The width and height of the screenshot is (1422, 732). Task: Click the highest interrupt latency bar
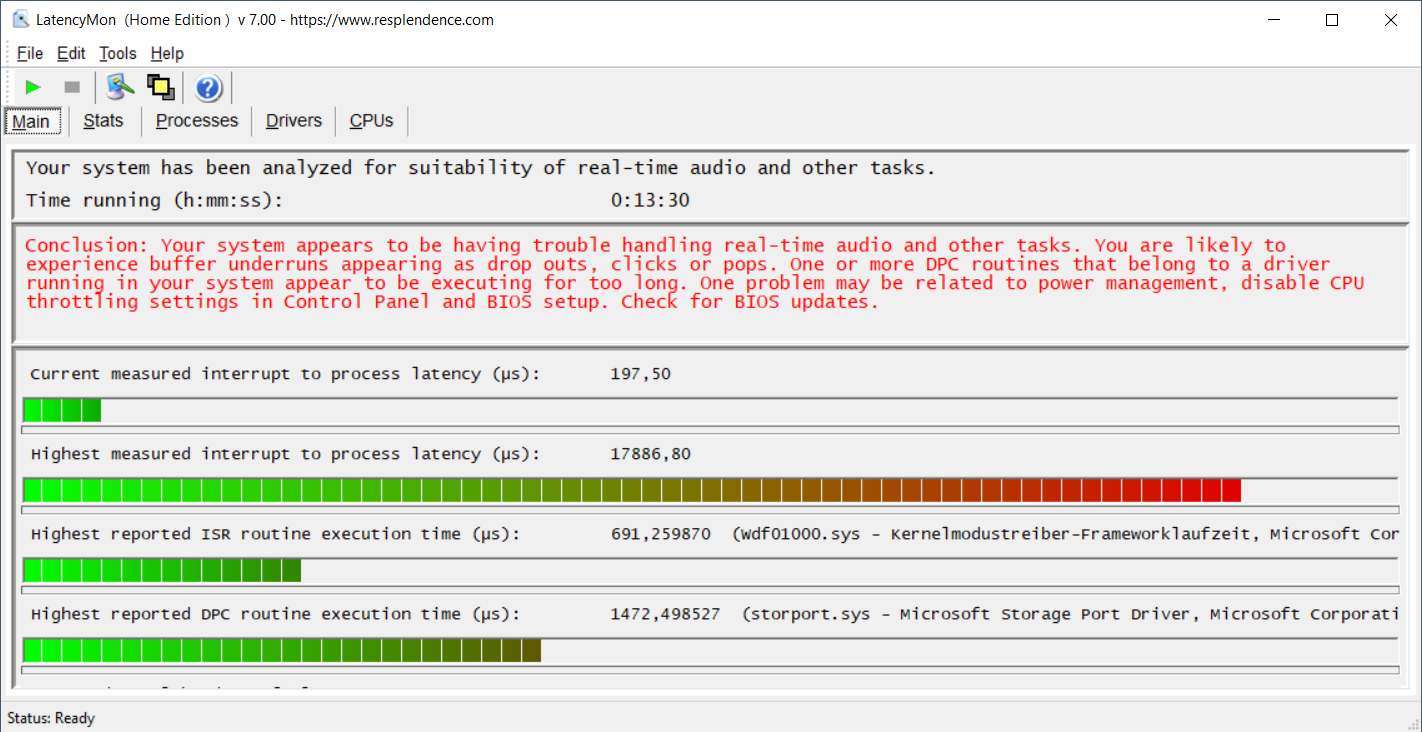(x=710, y=490)
